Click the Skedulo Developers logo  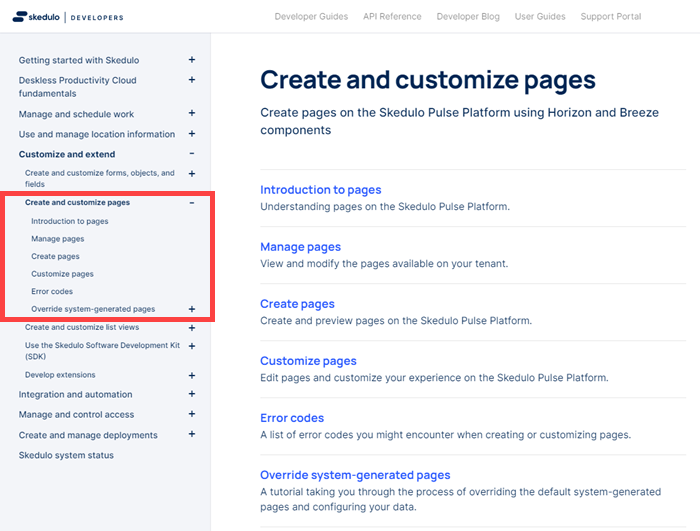pos(68,17)
